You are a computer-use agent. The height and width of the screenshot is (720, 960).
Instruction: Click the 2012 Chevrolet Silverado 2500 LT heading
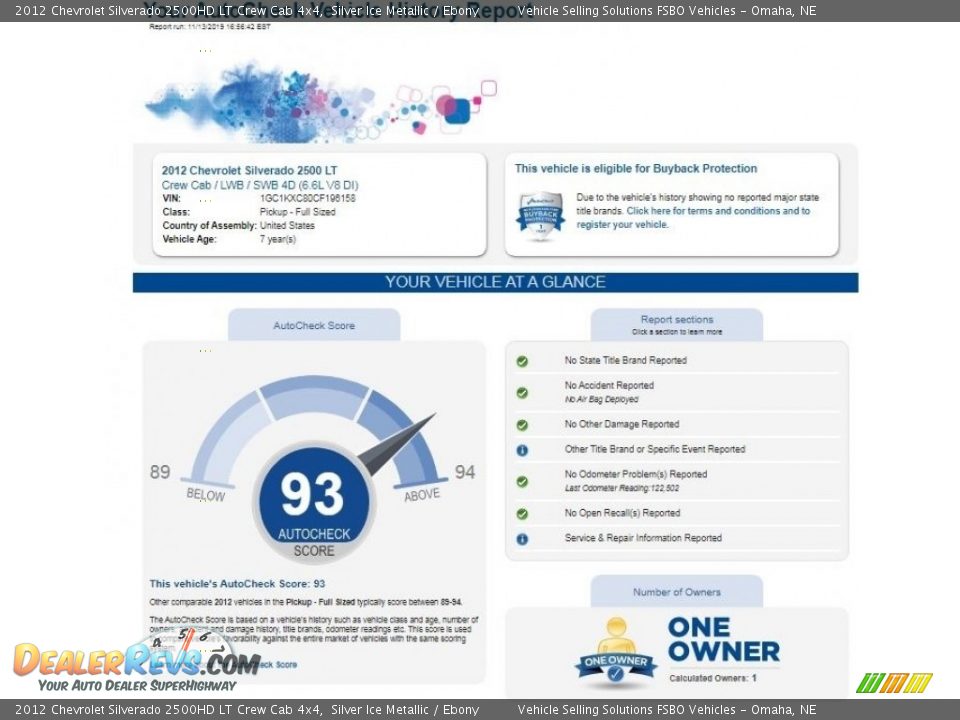click(250, 170)
